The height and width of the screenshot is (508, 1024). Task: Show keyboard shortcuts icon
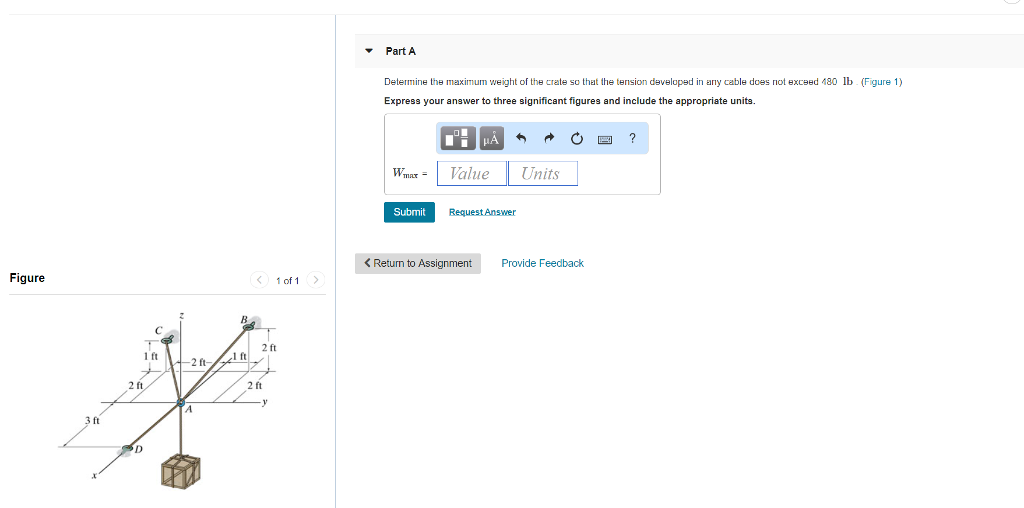[604, 138]
